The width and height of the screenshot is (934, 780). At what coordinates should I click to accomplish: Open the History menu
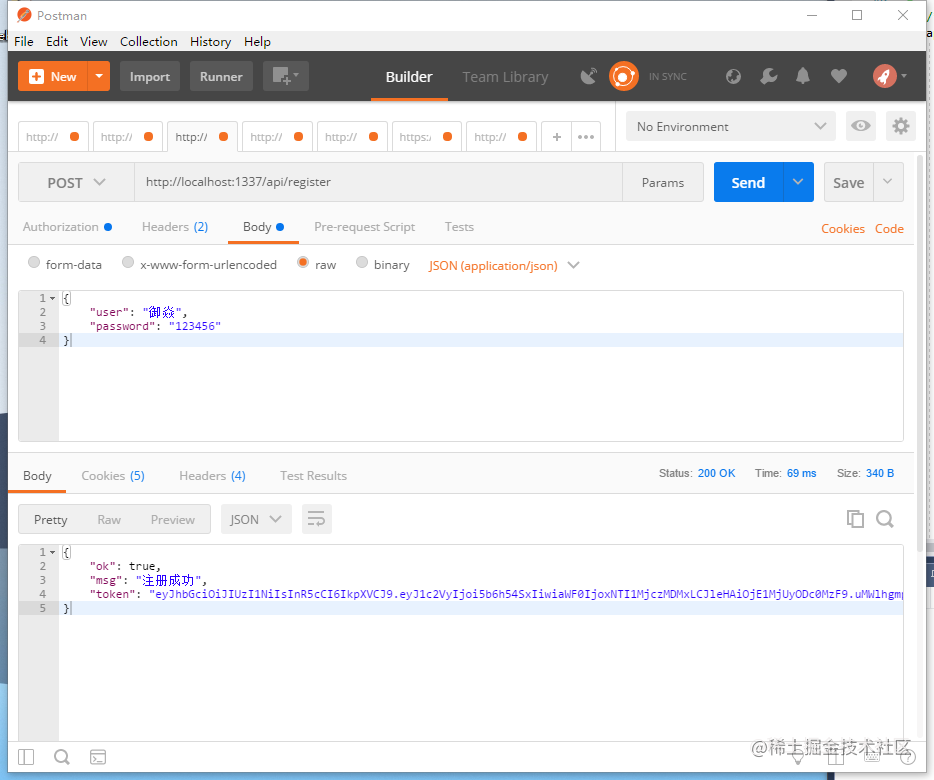coord(210,42)
